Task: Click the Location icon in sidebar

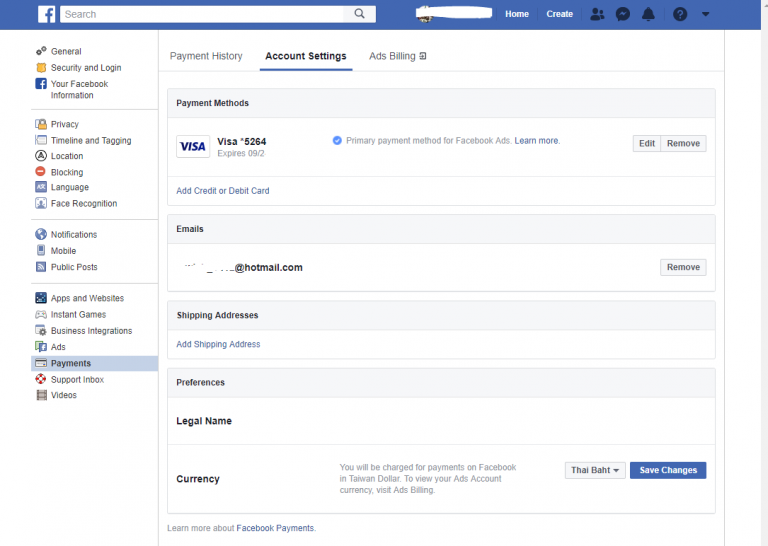Action: [41, 156]
